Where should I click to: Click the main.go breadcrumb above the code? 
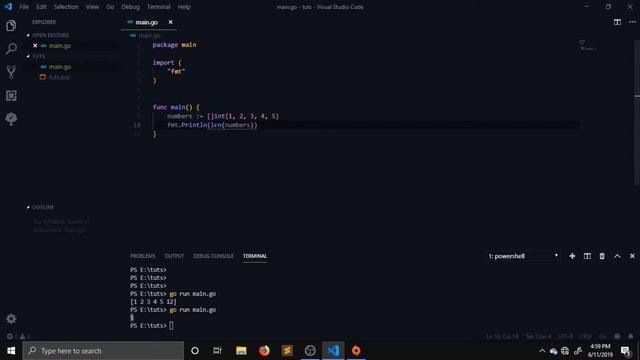coord(149,36)
